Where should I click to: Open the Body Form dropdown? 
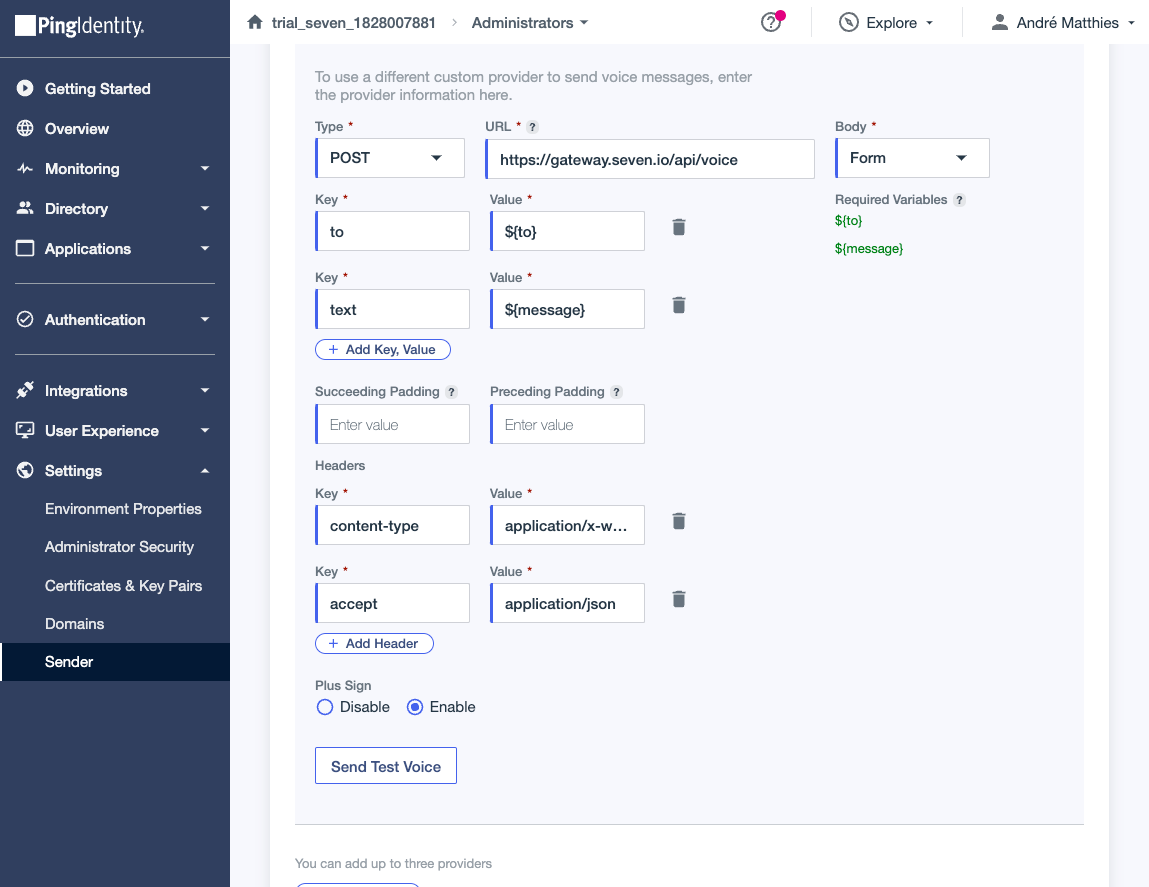911,158
